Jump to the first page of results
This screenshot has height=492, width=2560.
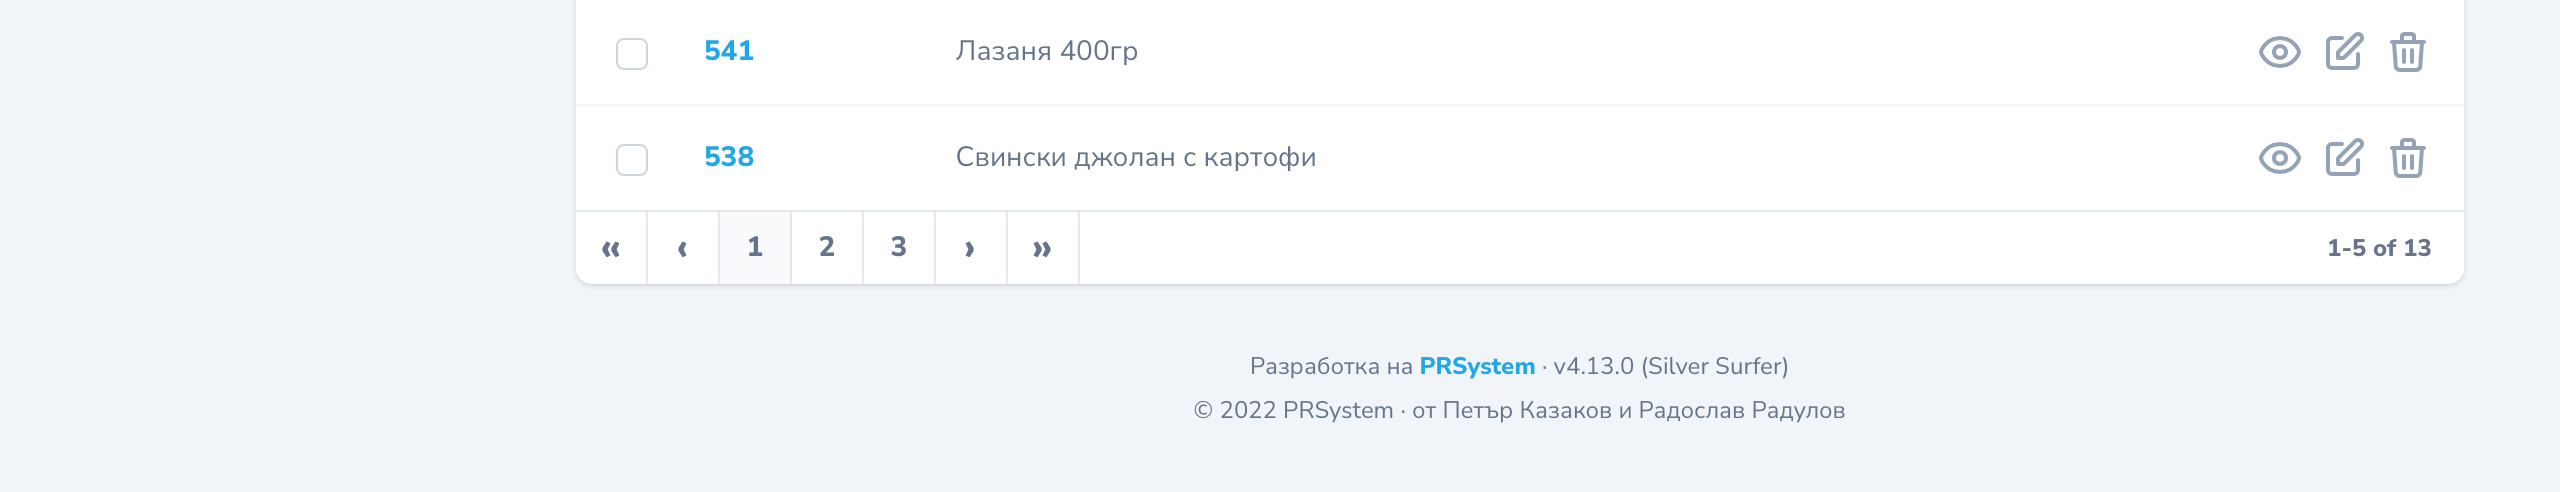(611, 248)
